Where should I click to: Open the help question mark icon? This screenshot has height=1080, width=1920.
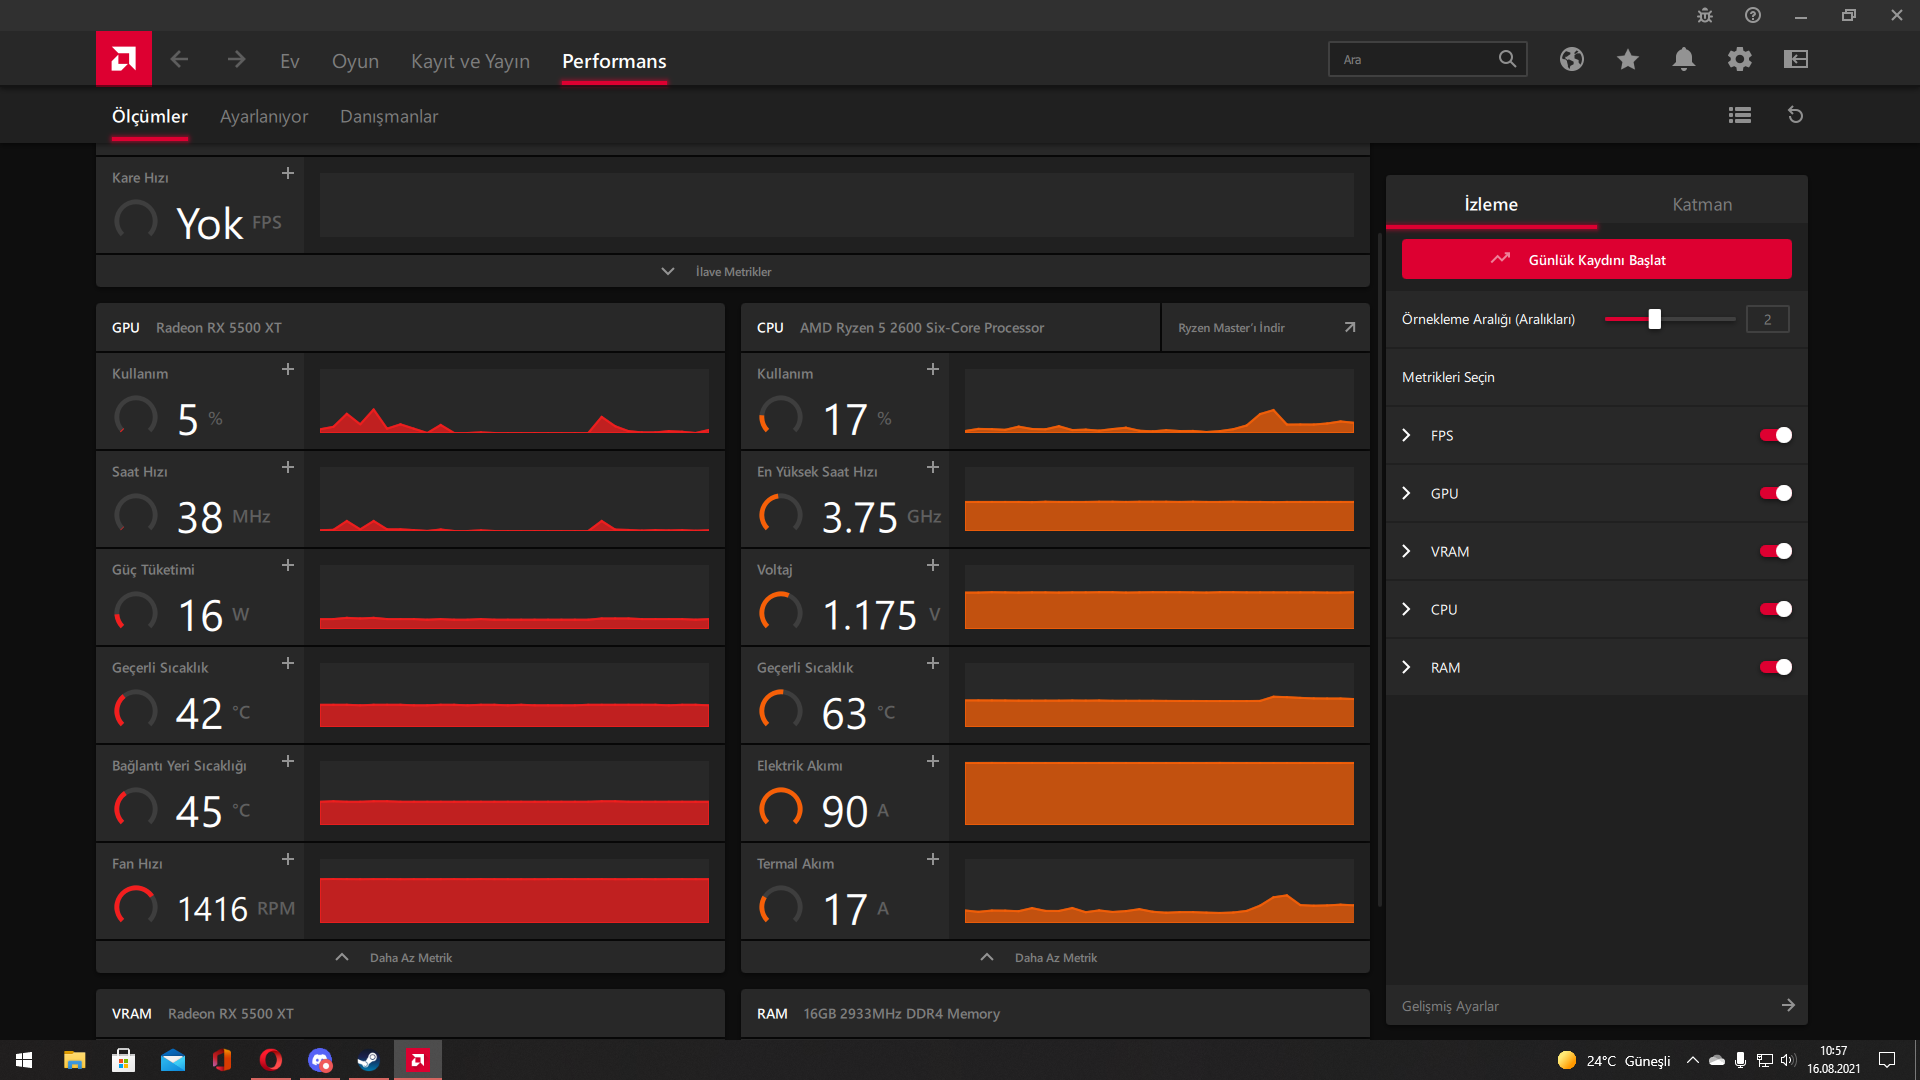pyautogui.click(x=1753, y=15)
